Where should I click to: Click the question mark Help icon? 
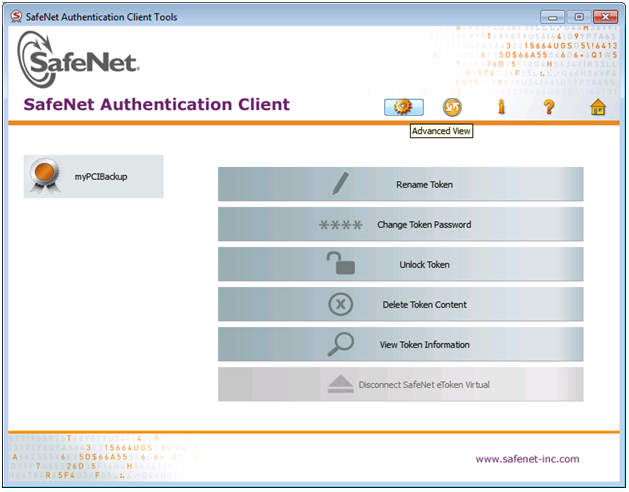click(x=549, y=107)
